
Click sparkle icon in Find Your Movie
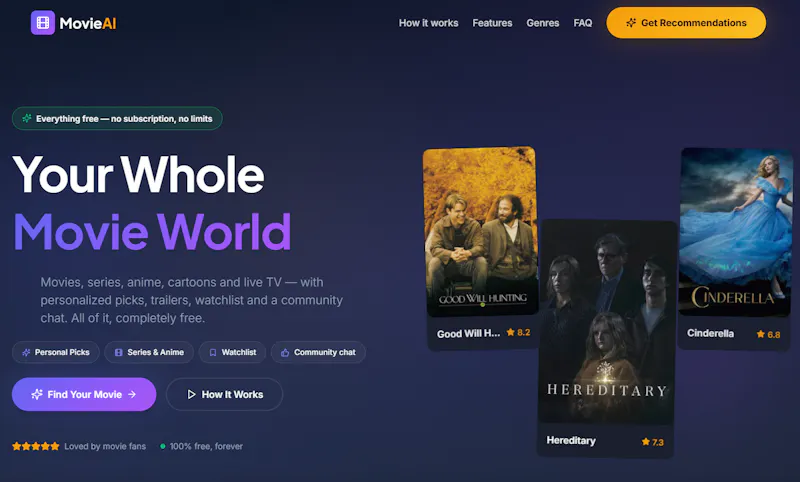[37, 394]
